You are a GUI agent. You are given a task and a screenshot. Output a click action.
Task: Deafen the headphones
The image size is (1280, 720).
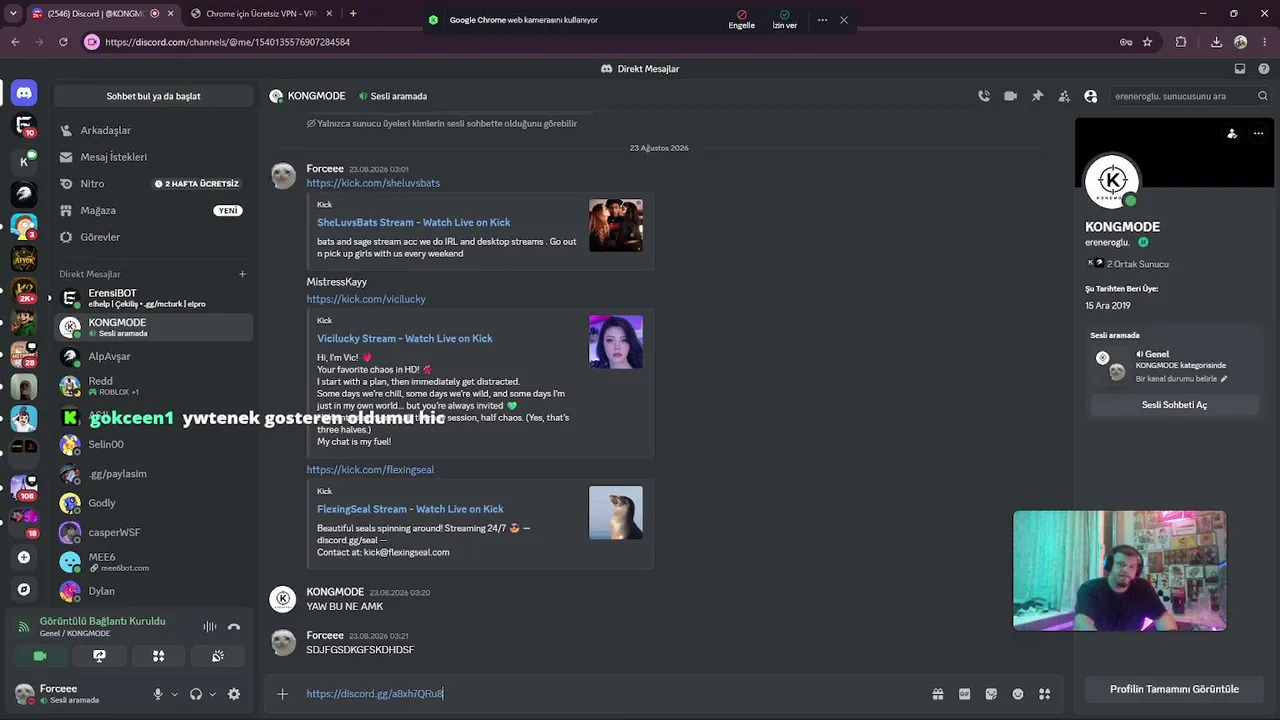click(x=196, y=694)
